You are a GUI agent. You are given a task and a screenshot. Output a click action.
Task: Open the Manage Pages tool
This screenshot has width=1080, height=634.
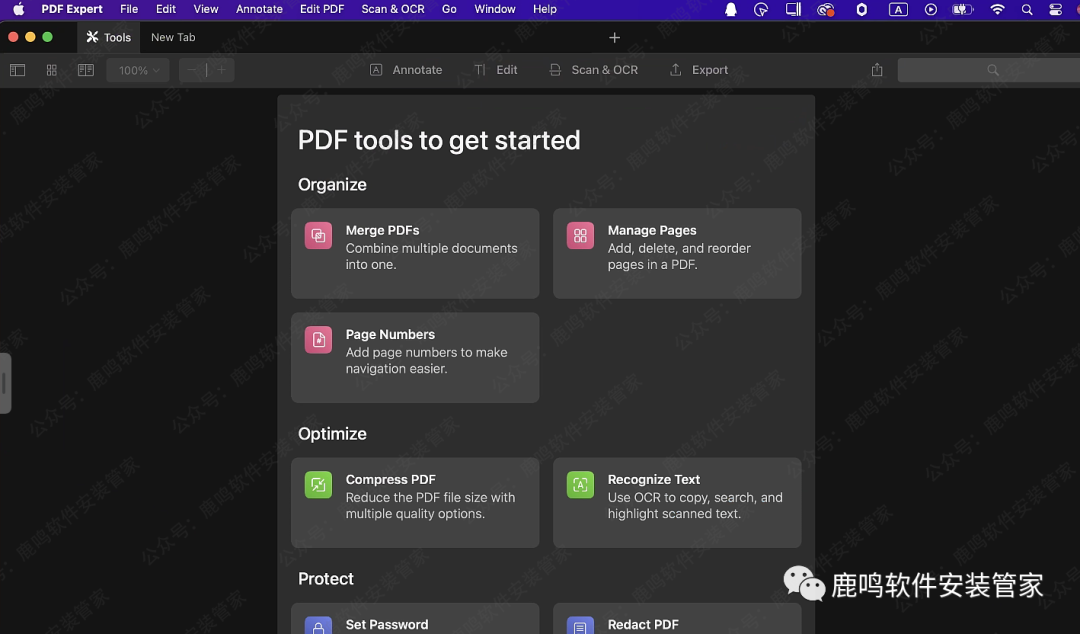(677, 253)
